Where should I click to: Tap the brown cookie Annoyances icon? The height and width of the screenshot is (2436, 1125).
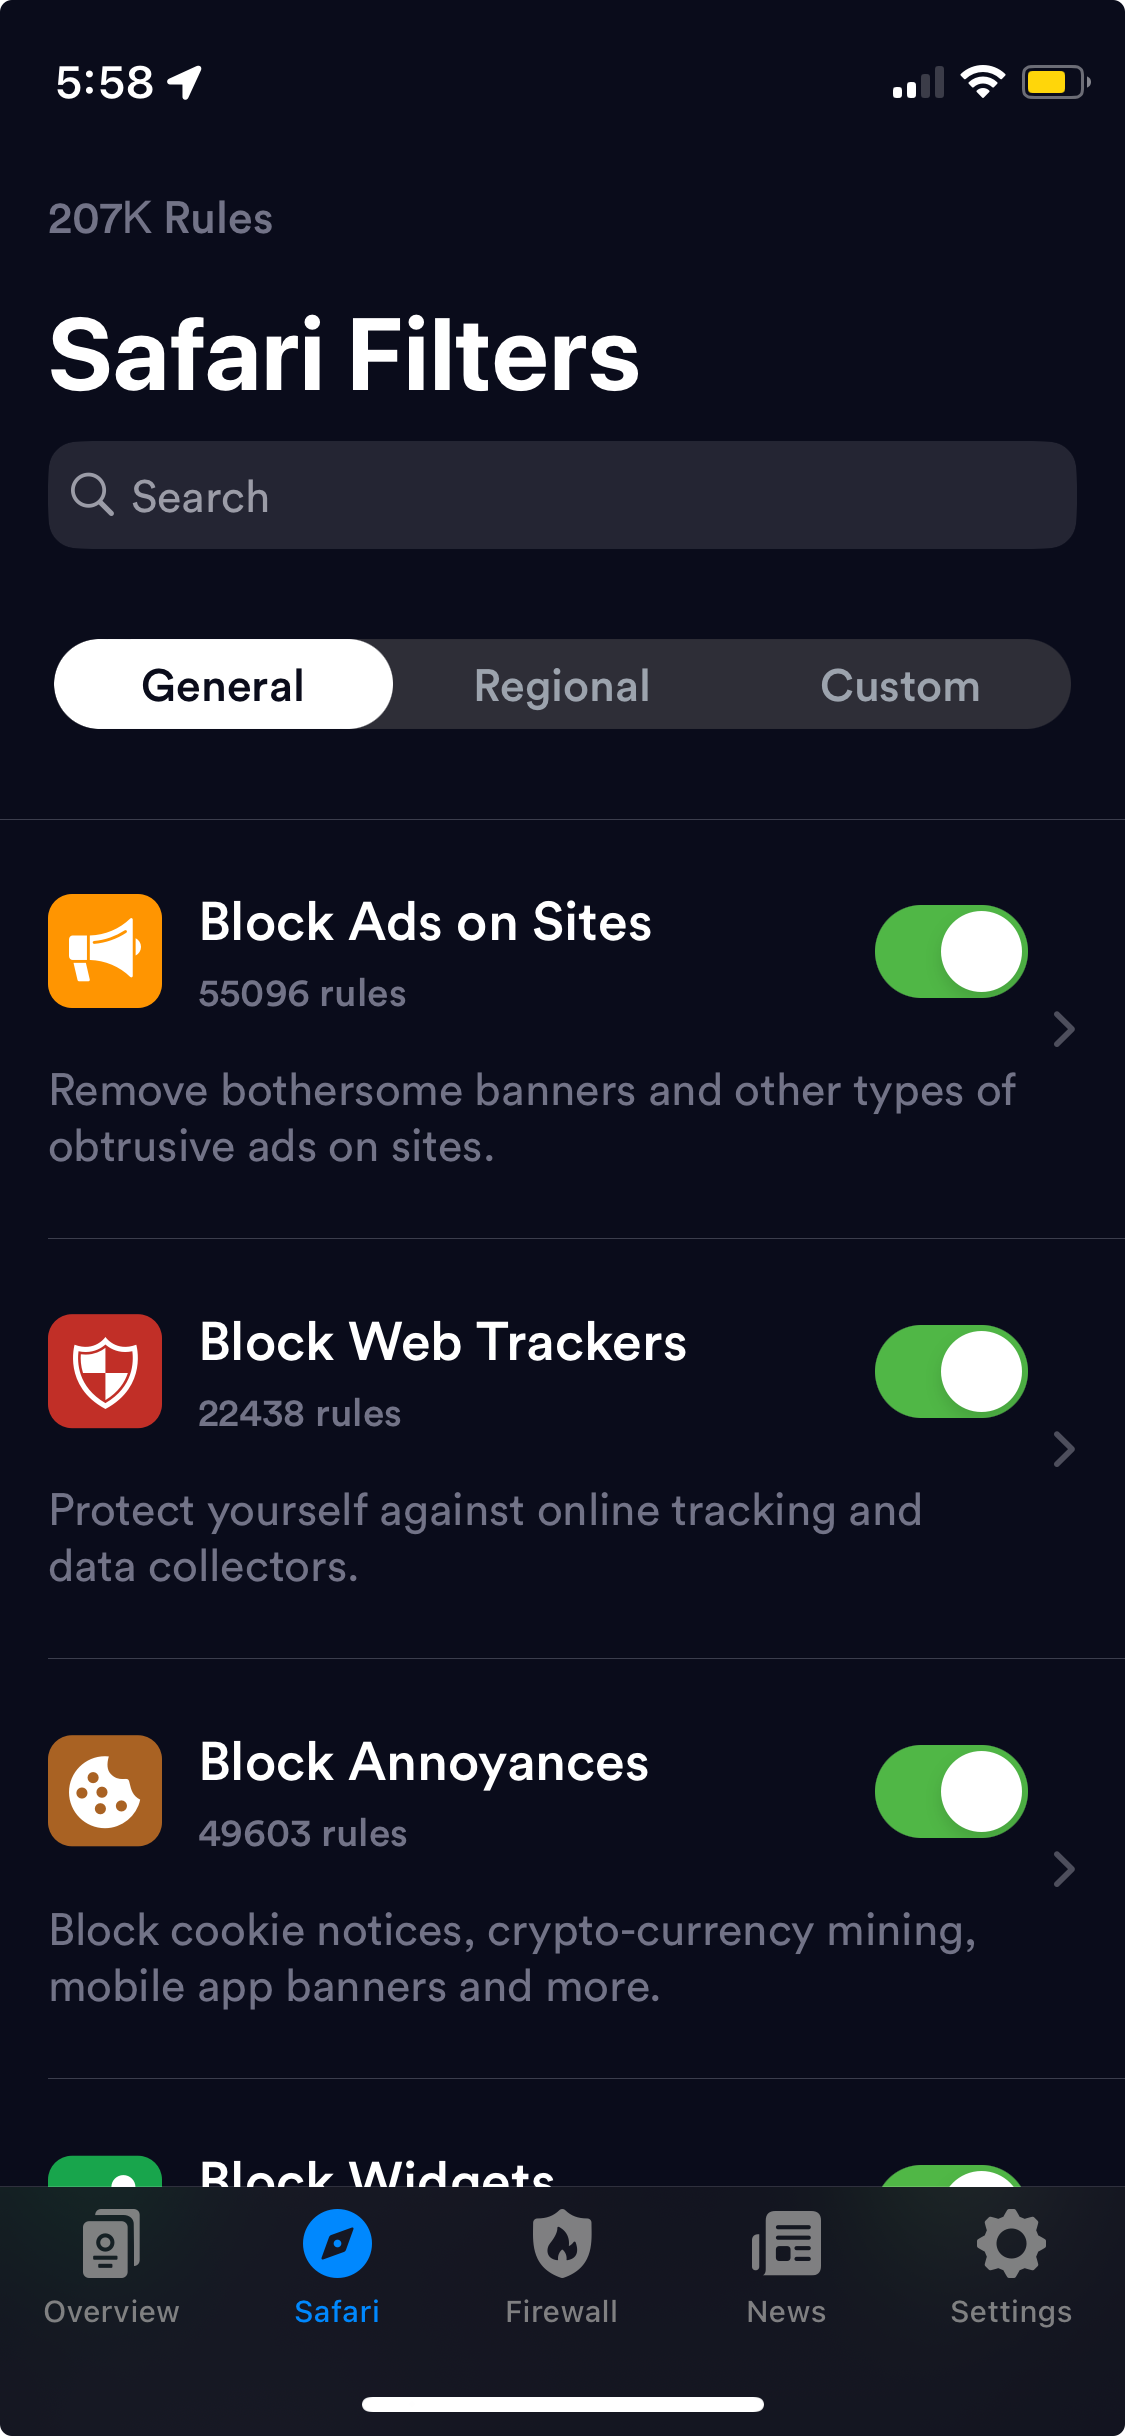pyautogui.click(x=105, y=1790)
